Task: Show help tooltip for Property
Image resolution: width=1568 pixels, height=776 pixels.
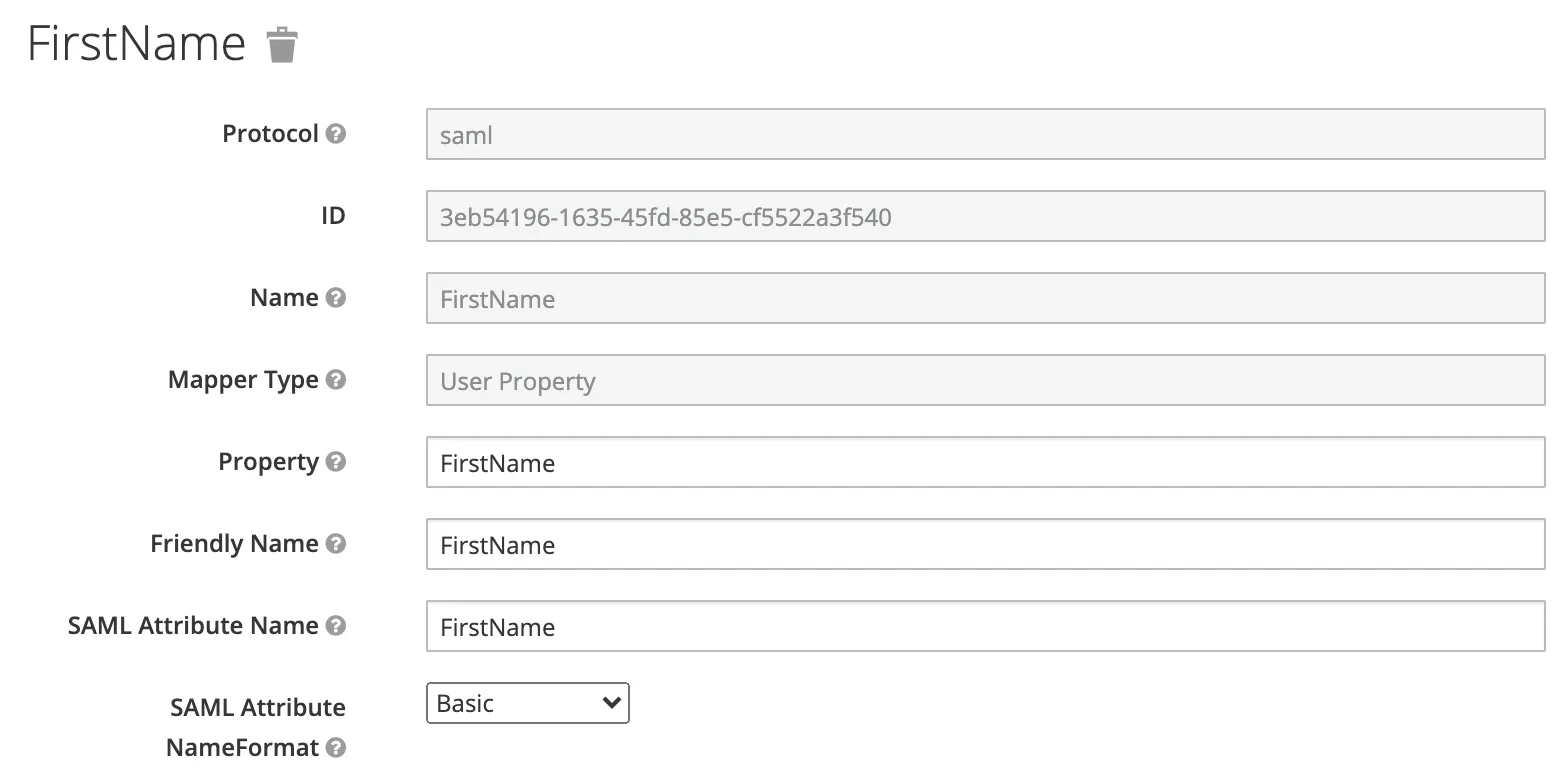Action: 336,462
